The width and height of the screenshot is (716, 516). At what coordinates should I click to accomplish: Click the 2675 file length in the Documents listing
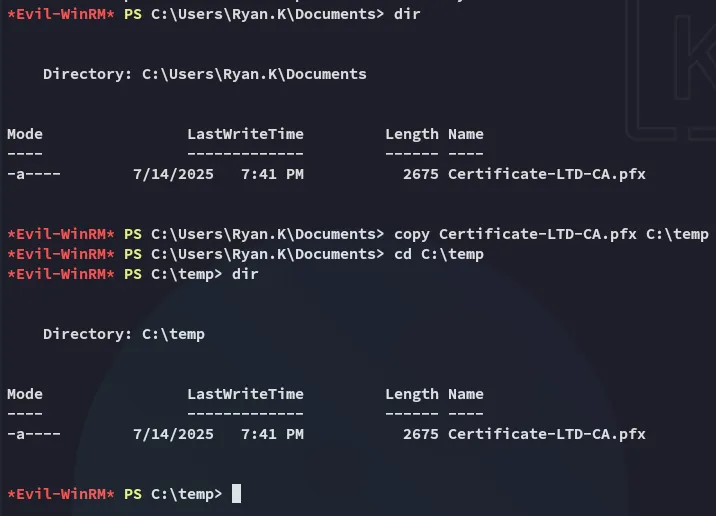(421, 174)
